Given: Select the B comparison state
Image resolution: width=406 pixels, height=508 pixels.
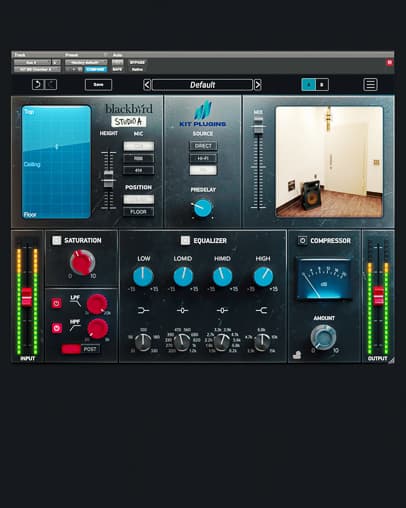Looking at the screenshot, I should (x=322, y=85).
